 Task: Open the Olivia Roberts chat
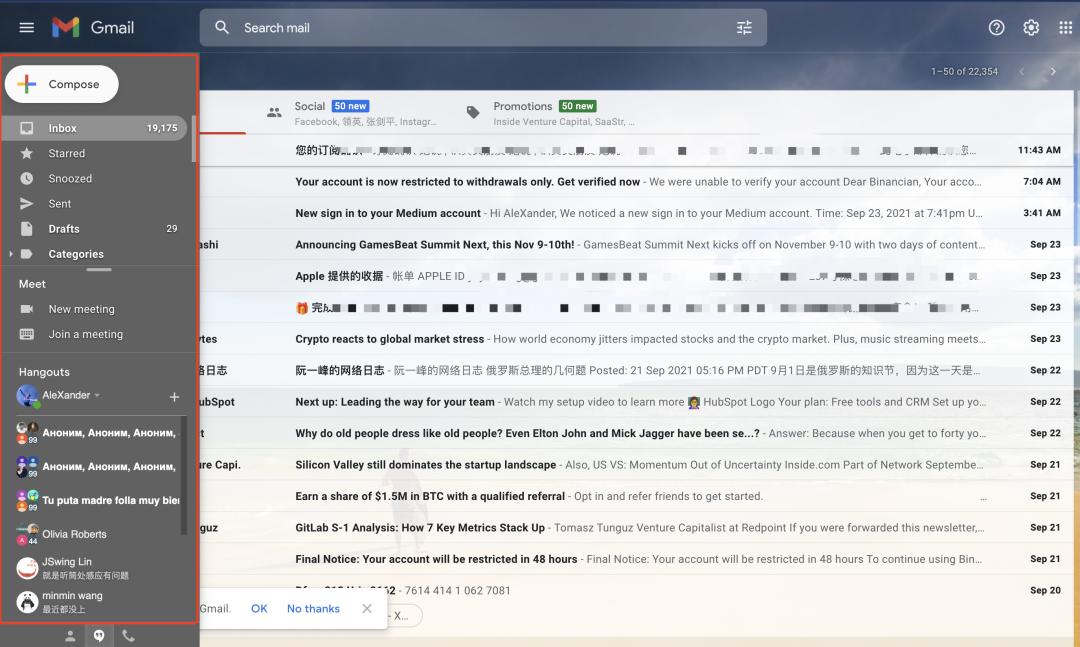(x=97, y=534)
